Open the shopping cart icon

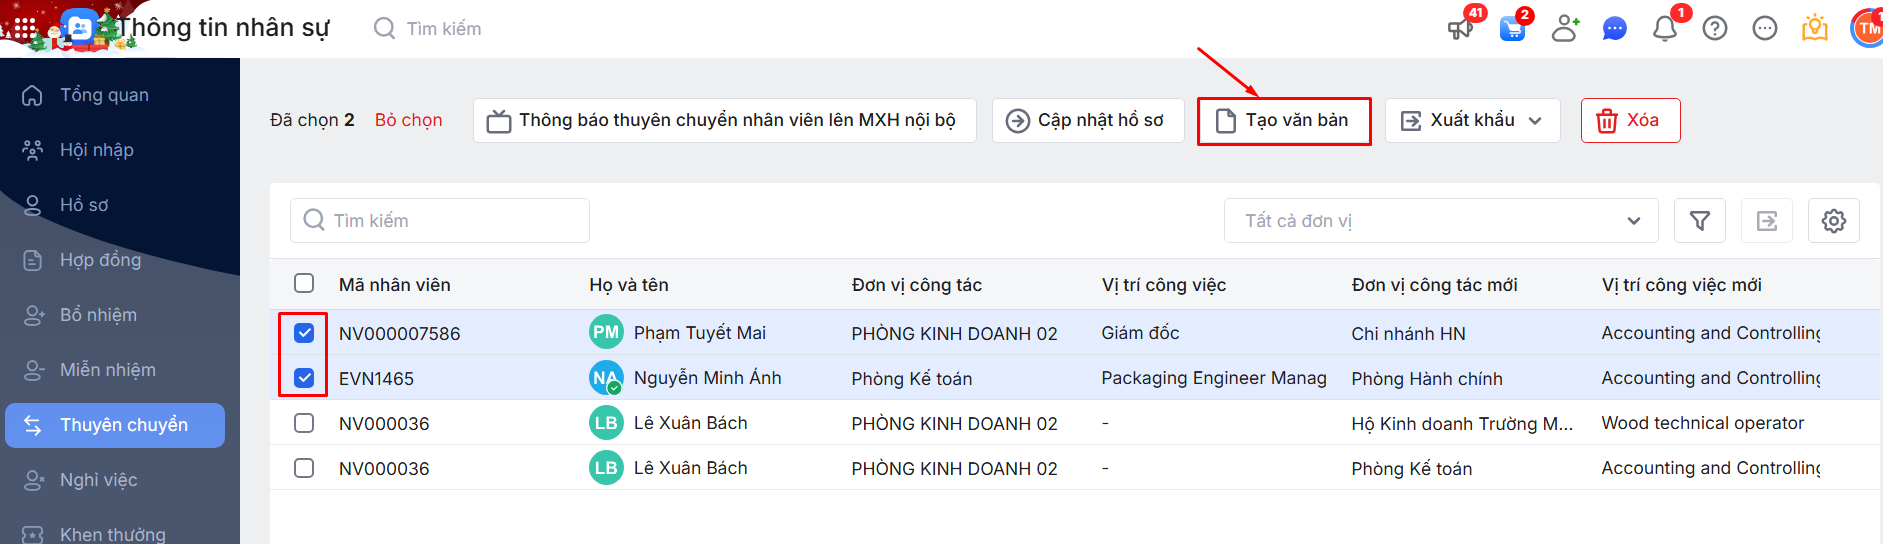(x=1513, y=28)
